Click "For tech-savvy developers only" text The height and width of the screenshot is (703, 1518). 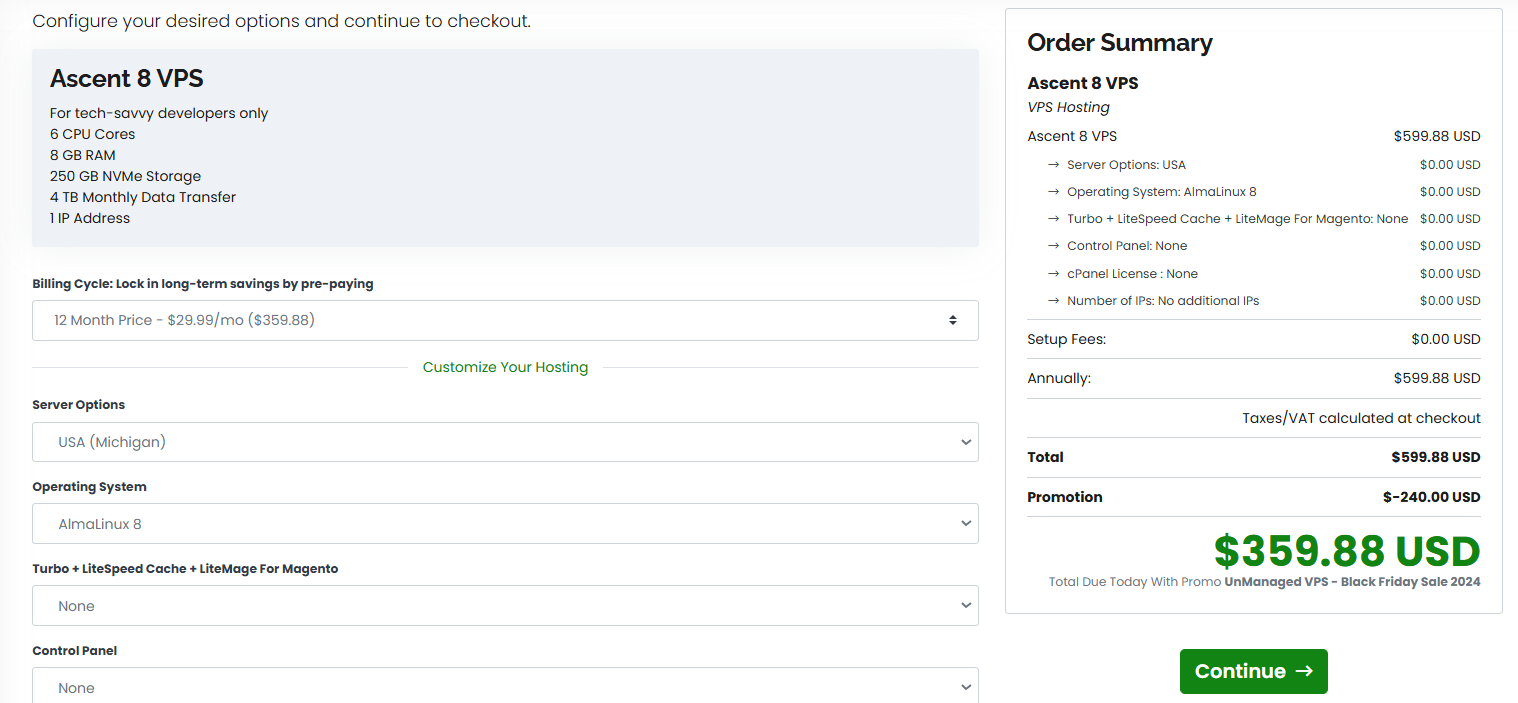(x=159, y=113)
